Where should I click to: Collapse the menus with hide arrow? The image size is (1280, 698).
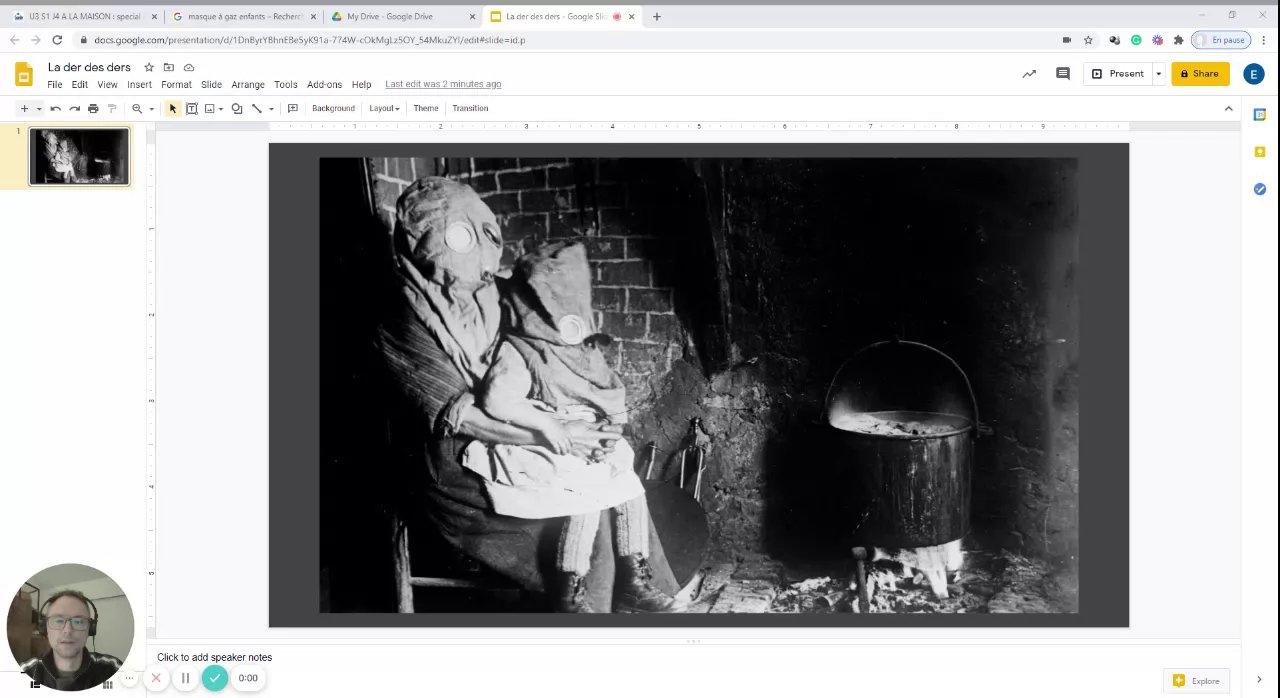[x=1229, y=108]
